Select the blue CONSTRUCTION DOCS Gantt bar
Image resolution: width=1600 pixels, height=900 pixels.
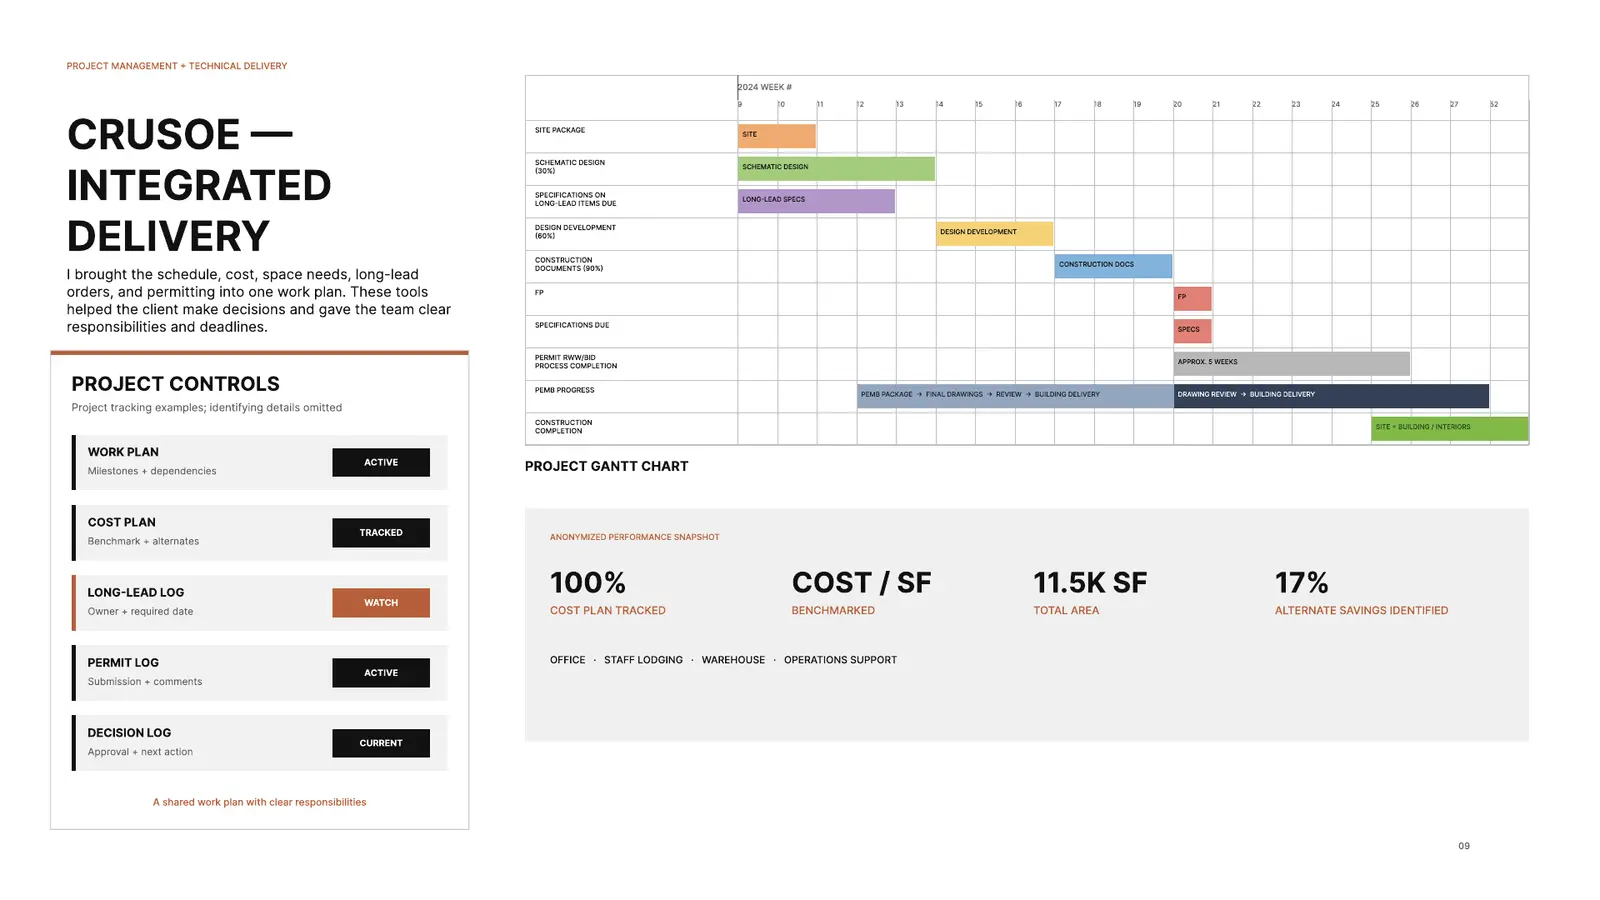1113,265
